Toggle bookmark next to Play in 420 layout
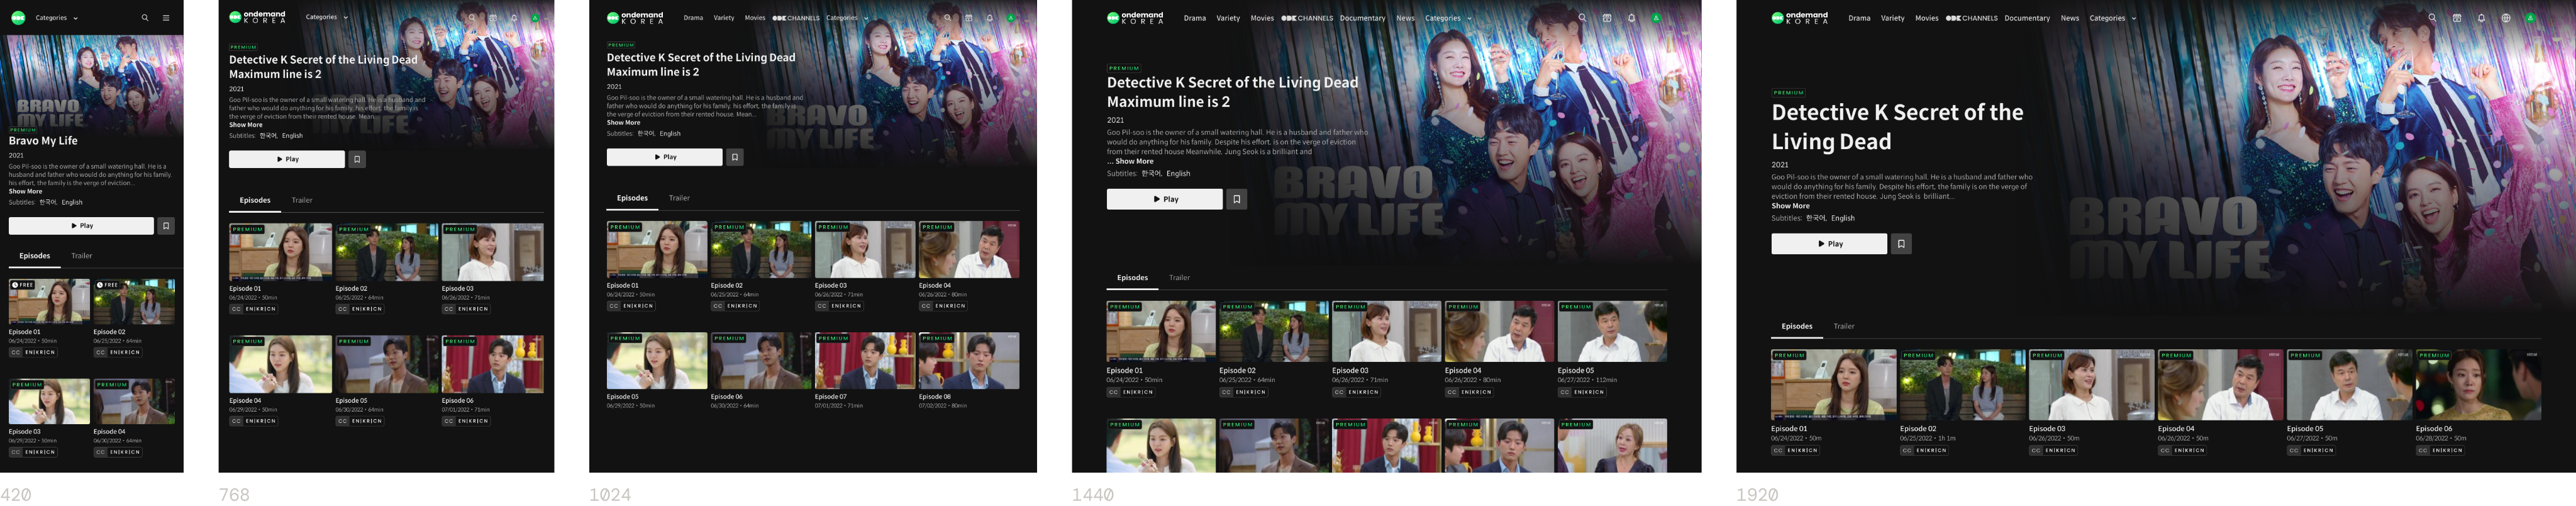Viewport: 2576px width, 506px height. click(x=166, y=226)
